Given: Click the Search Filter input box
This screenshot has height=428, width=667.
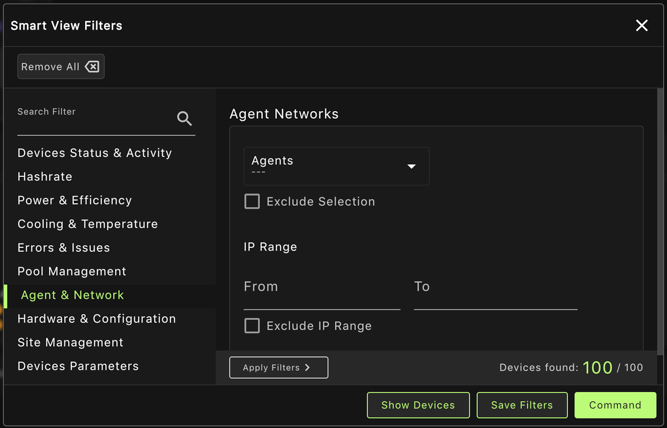Looking at the screenshot, I should pyautogui.click(x=94, y=119).
